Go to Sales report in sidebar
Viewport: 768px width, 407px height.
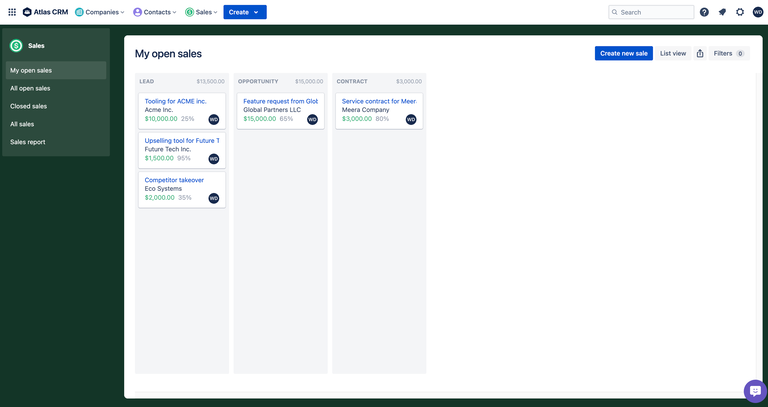[x=28, y=142]
